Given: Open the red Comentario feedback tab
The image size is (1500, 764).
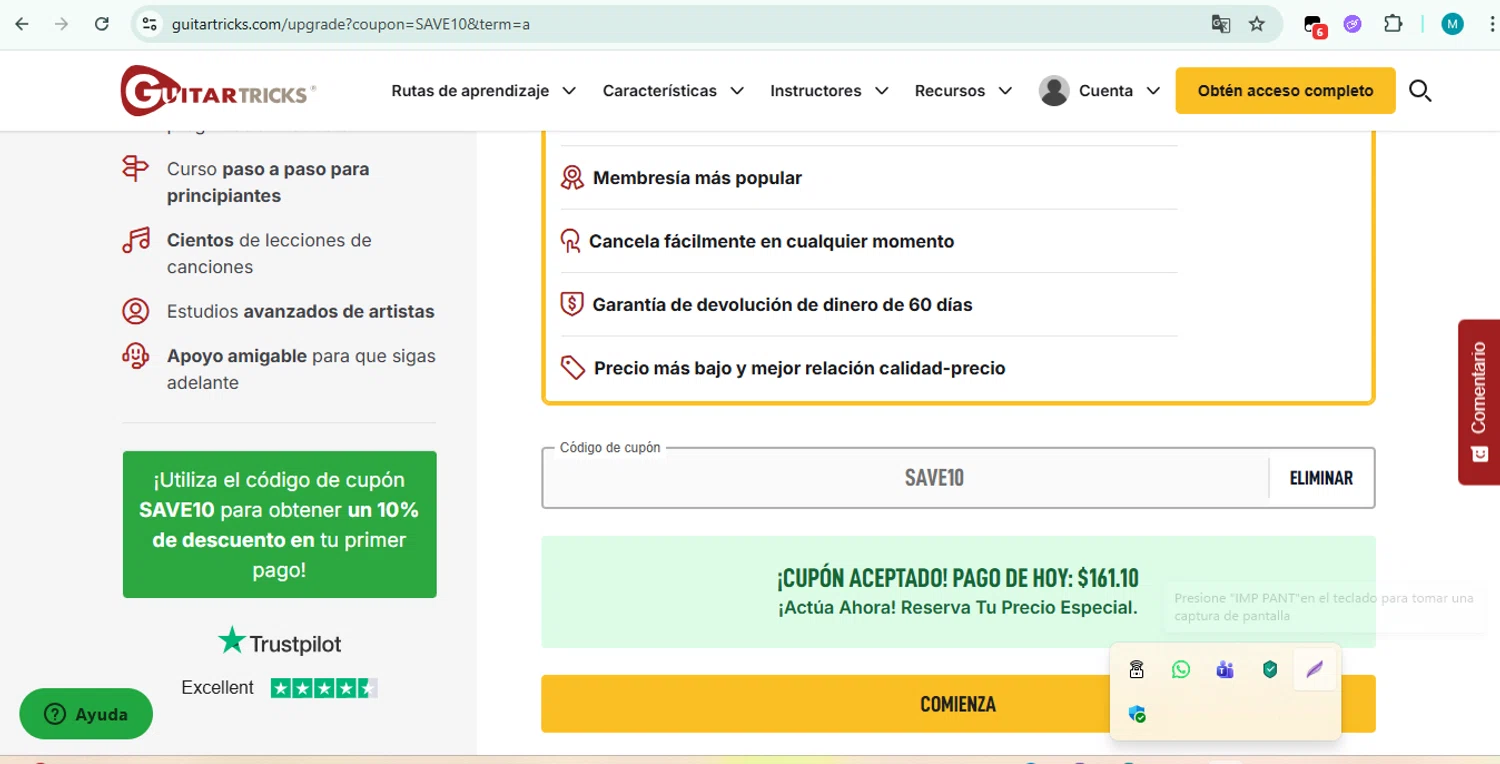Looking at the screenshot, I should (1479, 402).
